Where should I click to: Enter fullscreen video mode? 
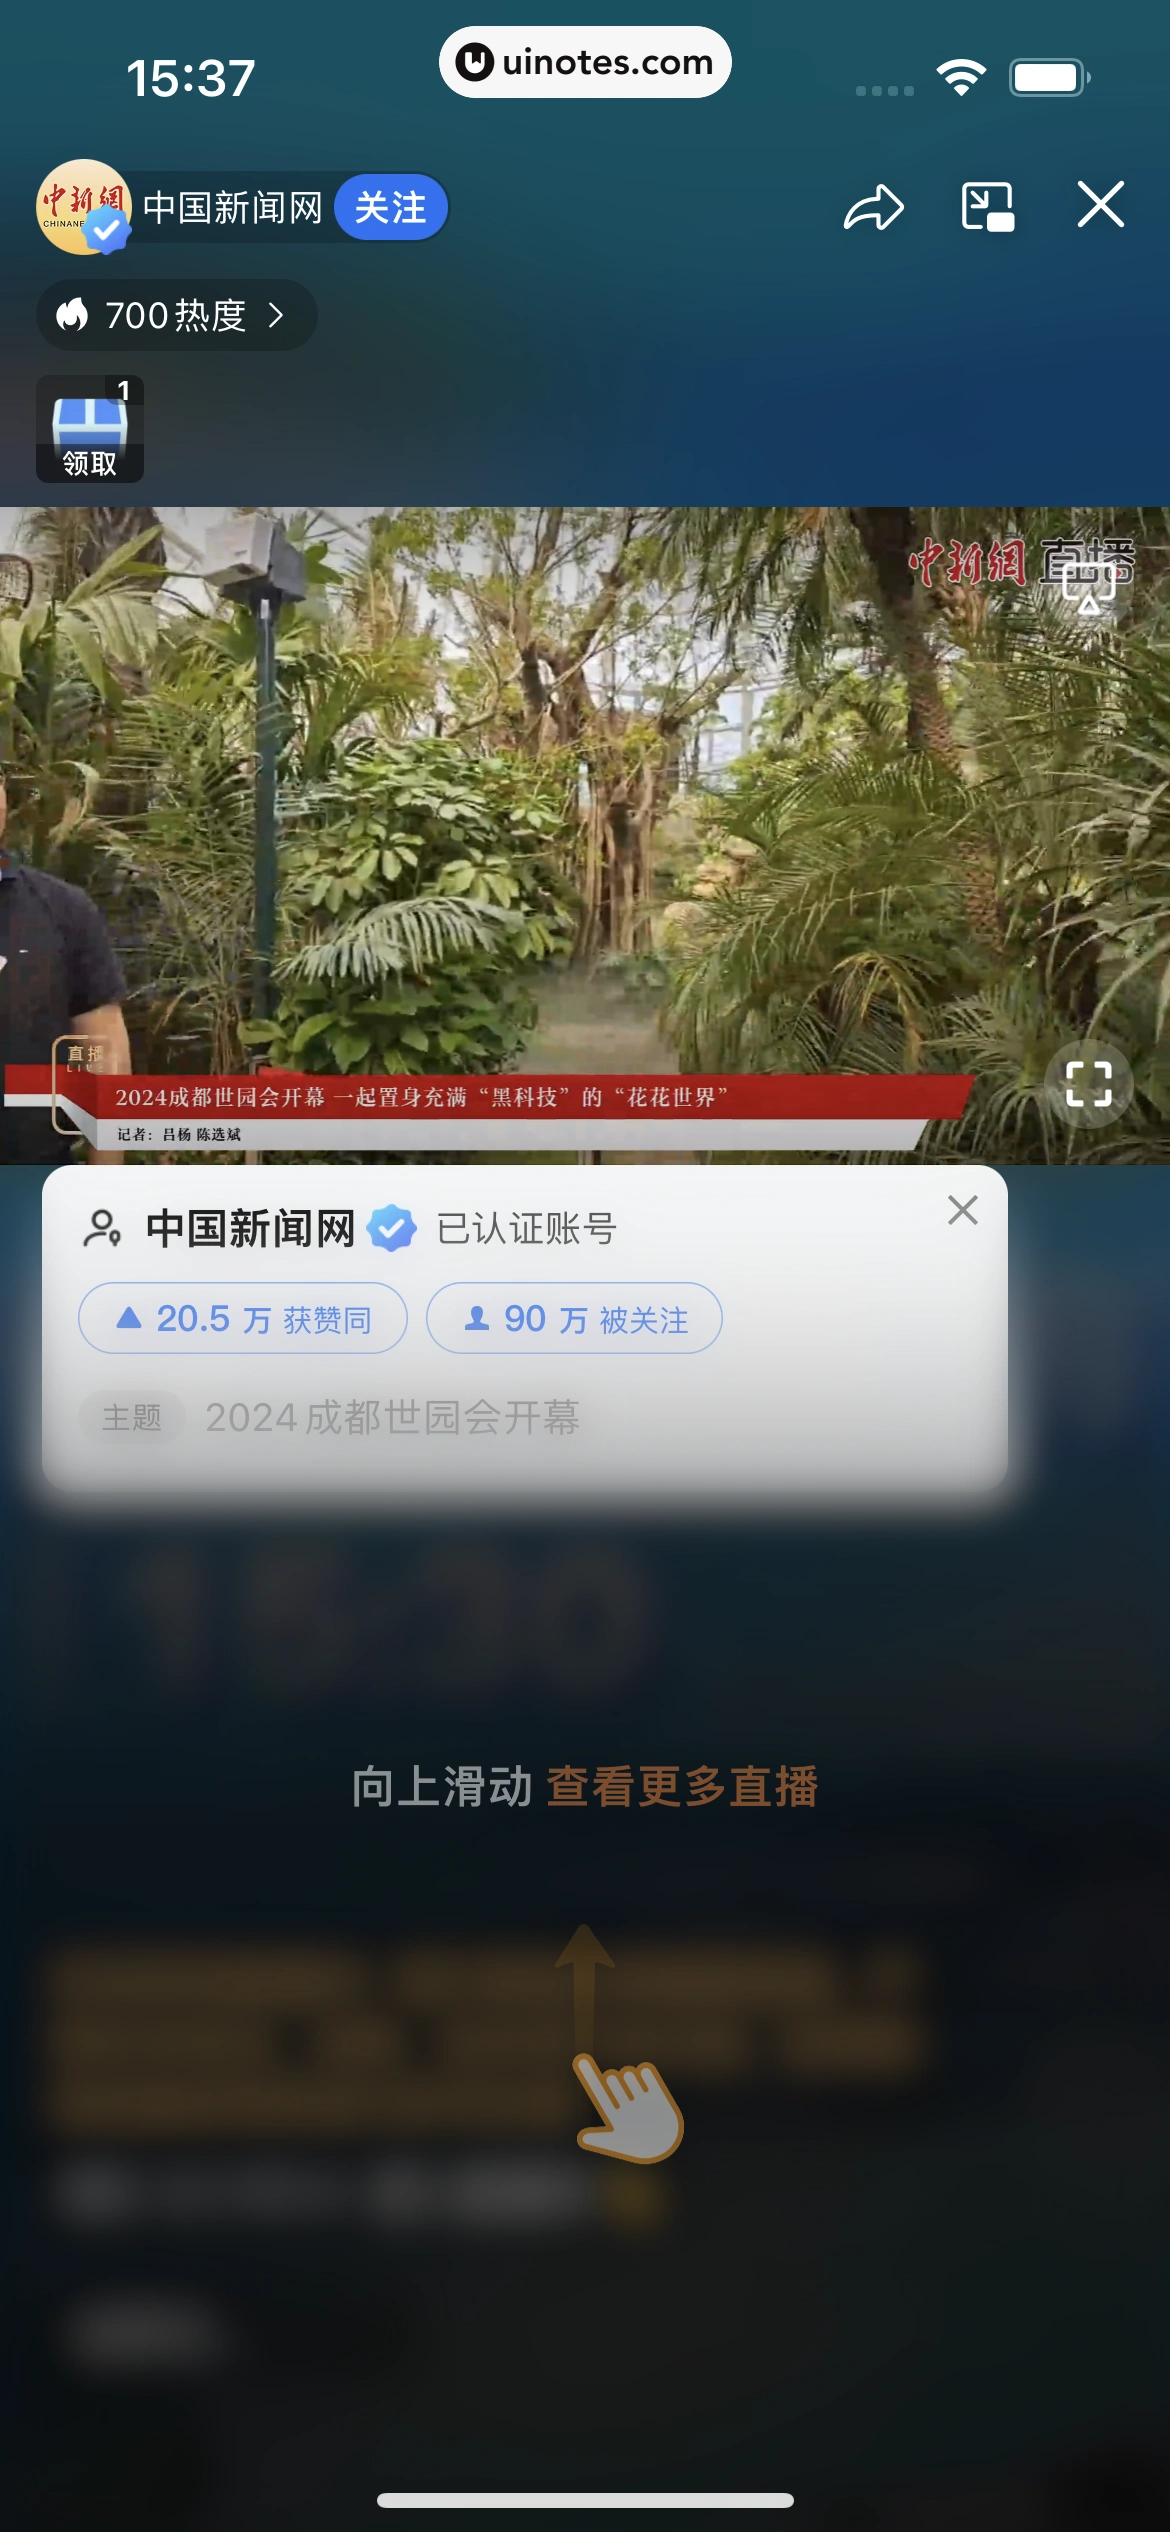pyautogui.click(x=1088, y=1083)
